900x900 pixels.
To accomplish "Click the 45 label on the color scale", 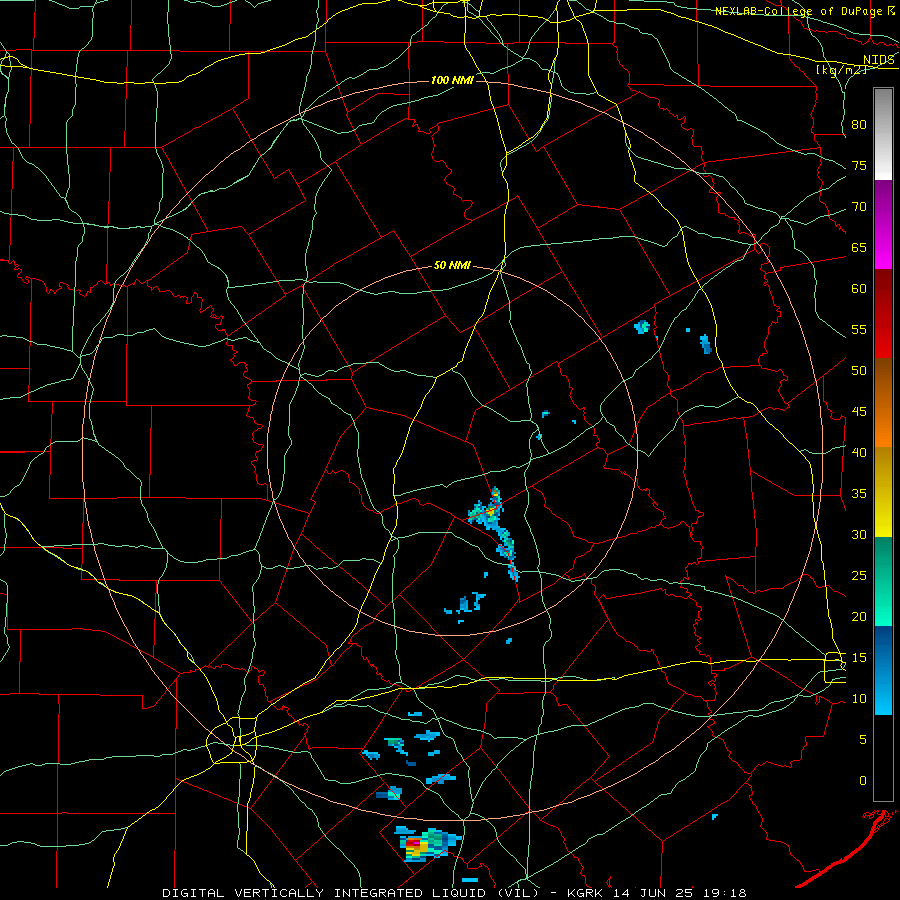I will tap(859, 412).
